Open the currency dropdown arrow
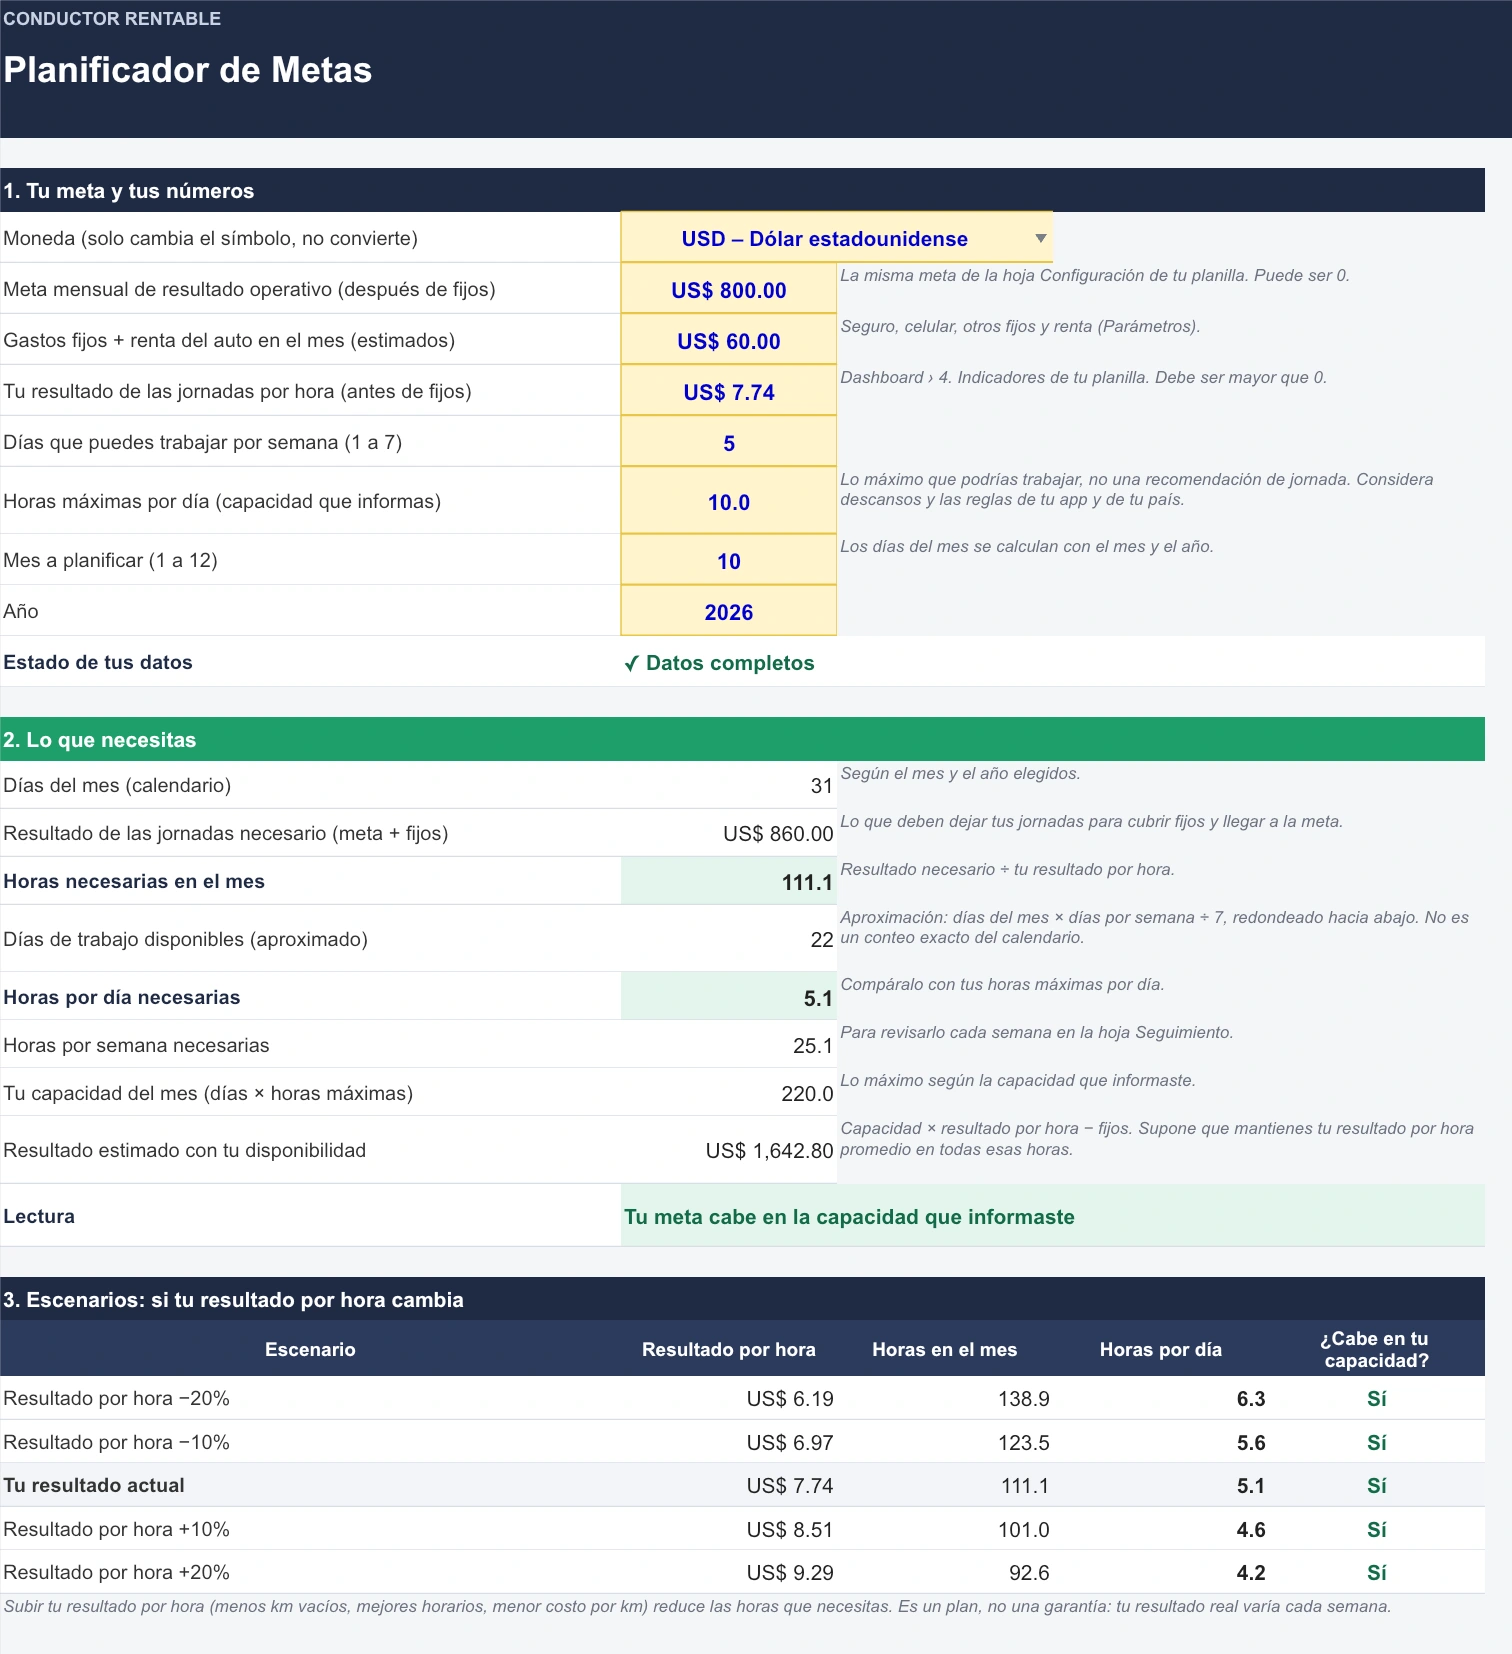The image size is (1512, 1654). [x=1040, y=238]
